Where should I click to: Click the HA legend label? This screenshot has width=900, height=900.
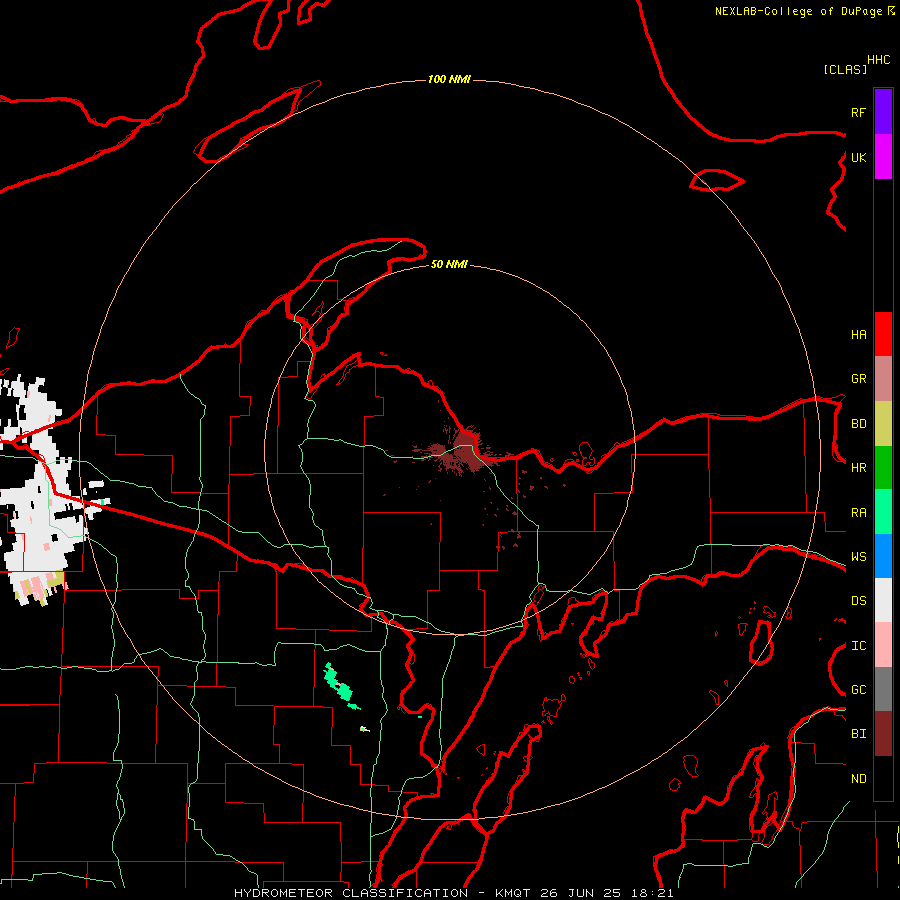858,335
